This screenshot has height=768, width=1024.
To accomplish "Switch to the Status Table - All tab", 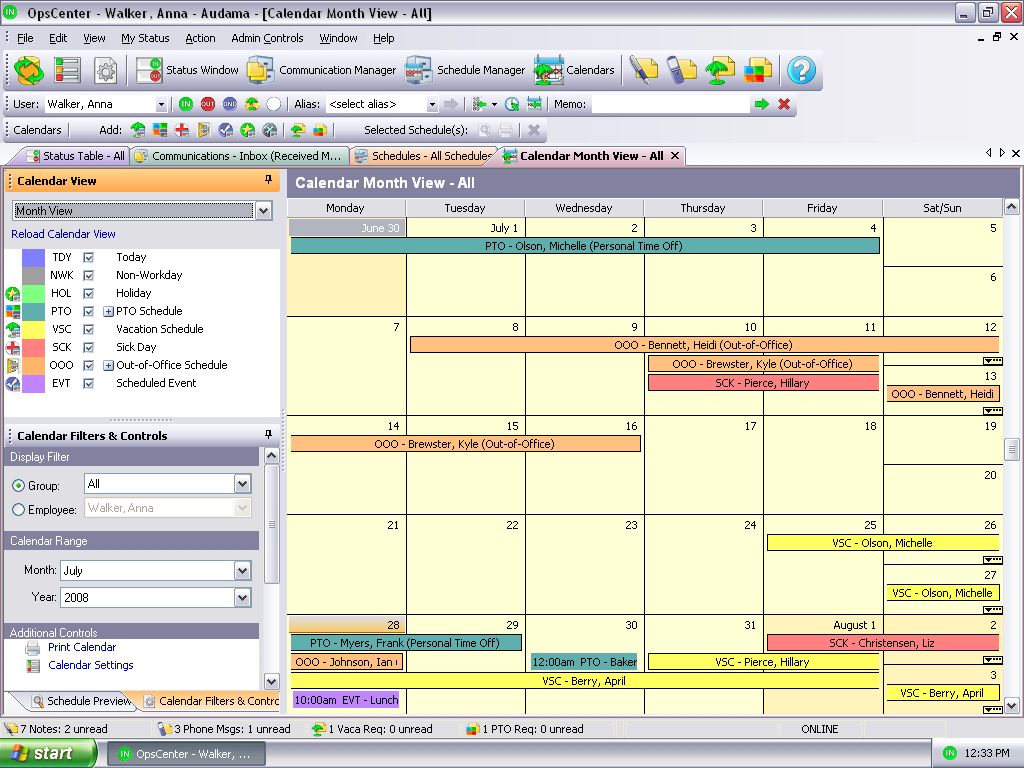I will click(x=74, y=156).
